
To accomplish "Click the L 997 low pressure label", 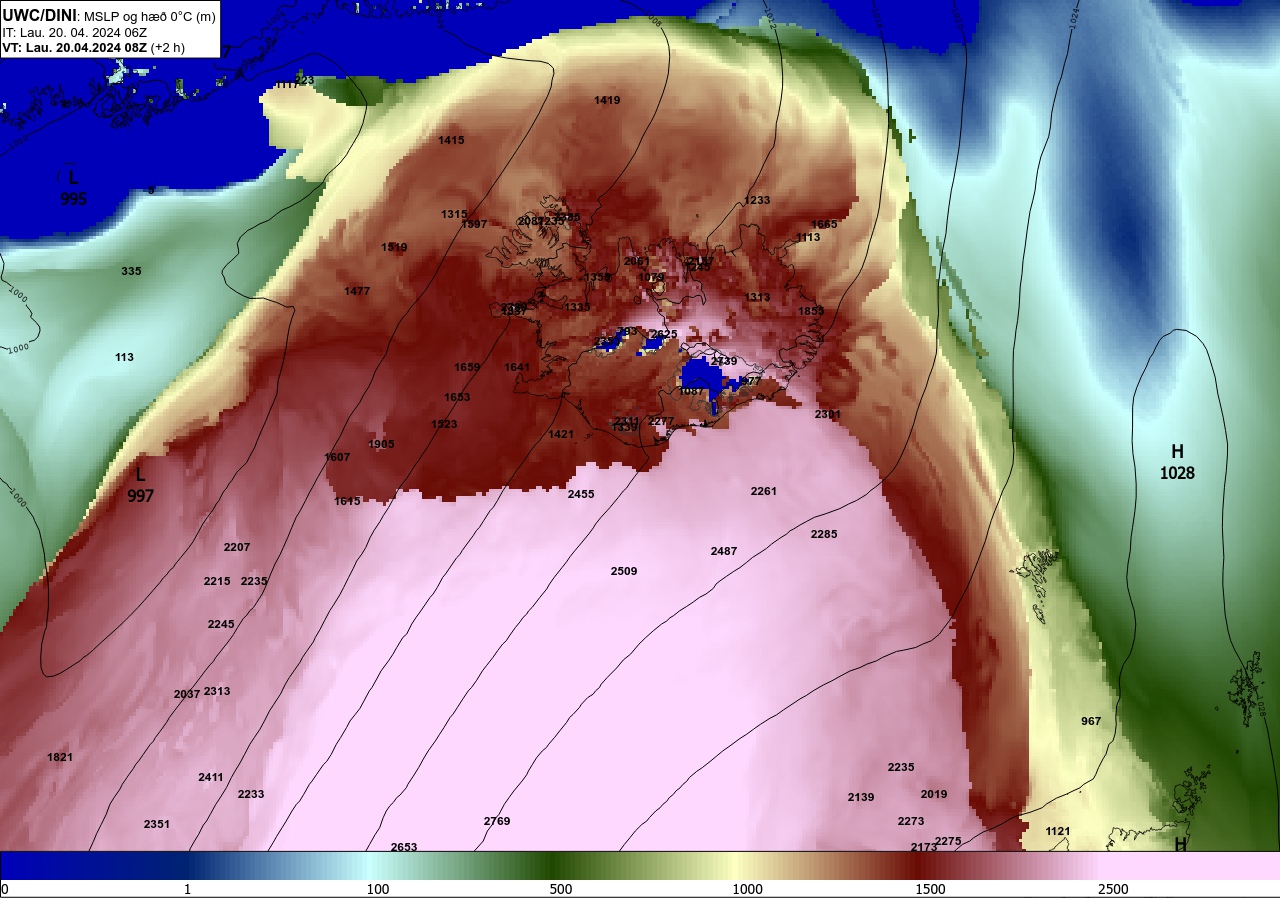I will coord(140,485).
